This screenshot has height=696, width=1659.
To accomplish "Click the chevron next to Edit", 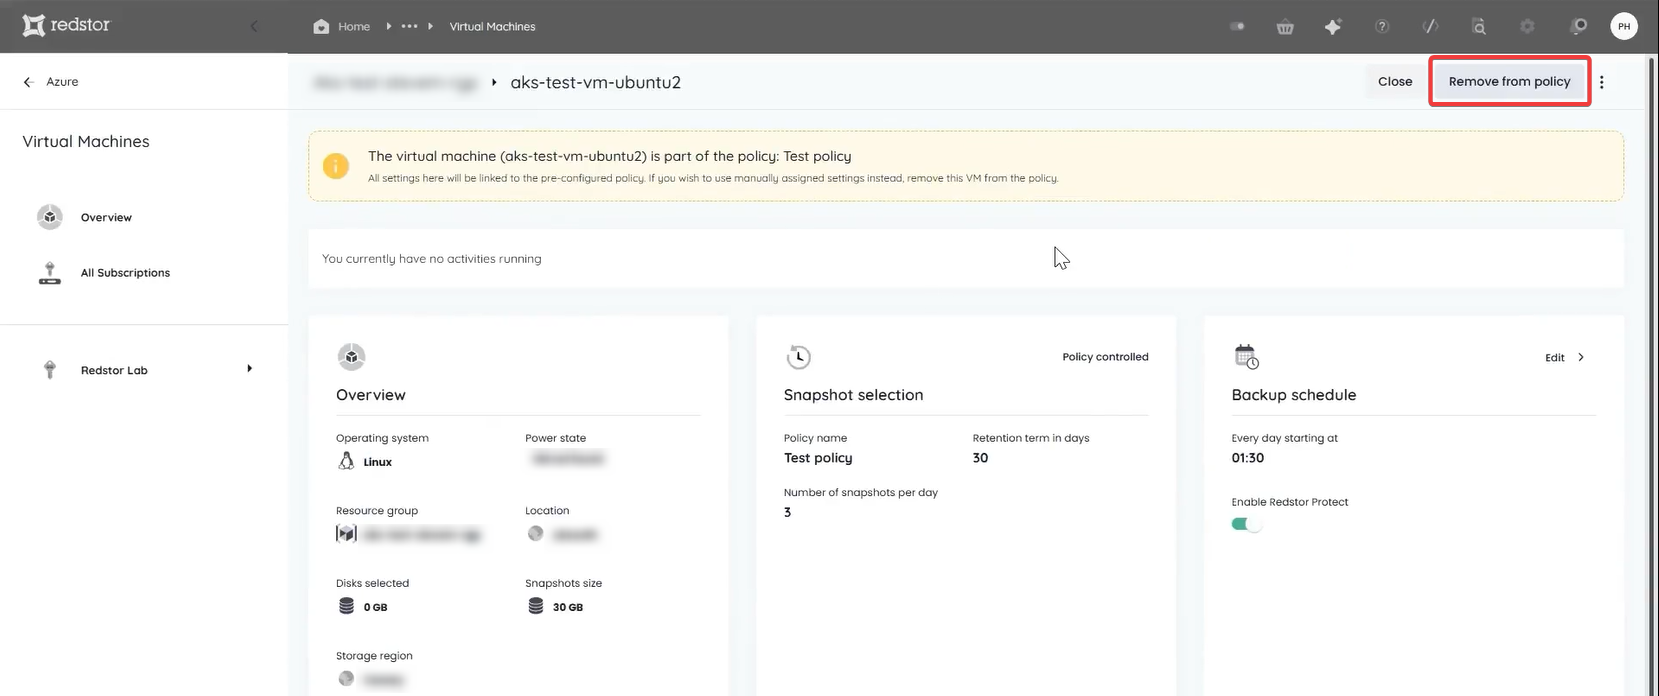I will pyautogui.click(x=1581, y=357).
